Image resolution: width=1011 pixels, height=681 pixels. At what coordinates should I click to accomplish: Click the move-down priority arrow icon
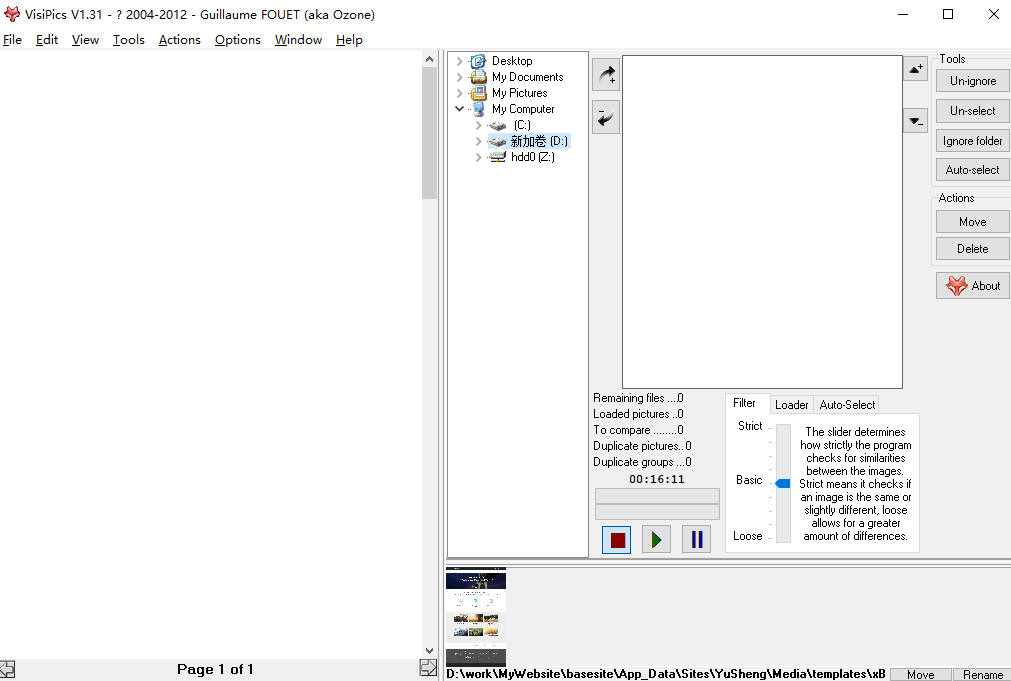click(915, 121)
